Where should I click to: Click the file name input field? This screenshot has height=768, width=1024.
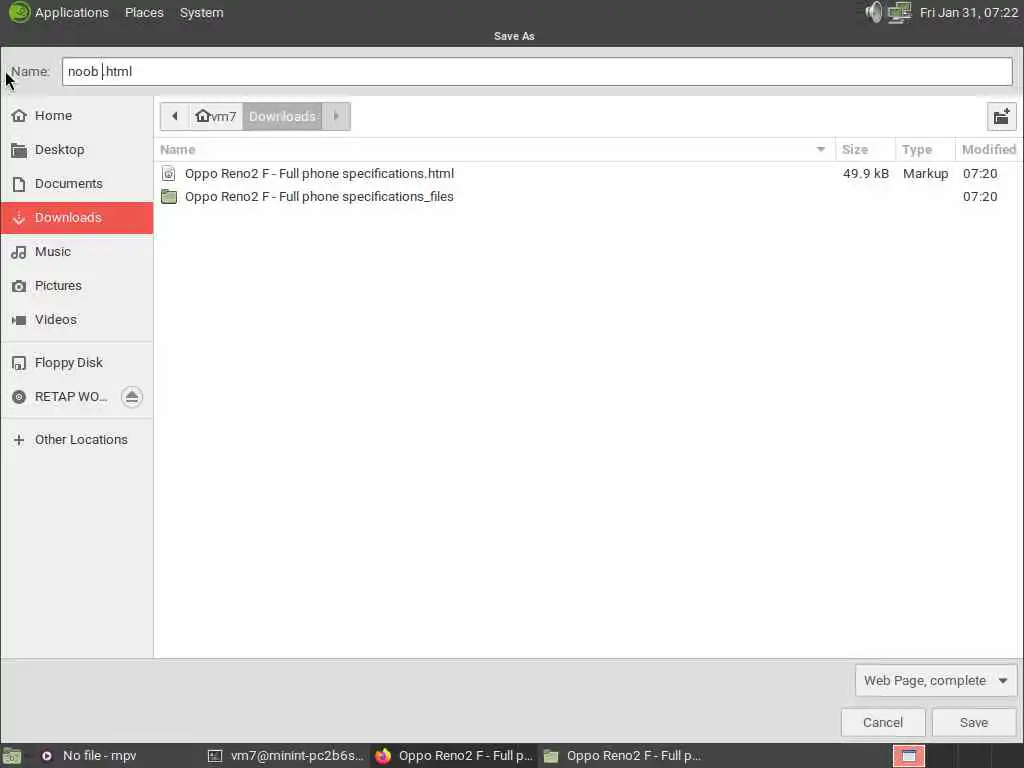click(x=537, y=71)
